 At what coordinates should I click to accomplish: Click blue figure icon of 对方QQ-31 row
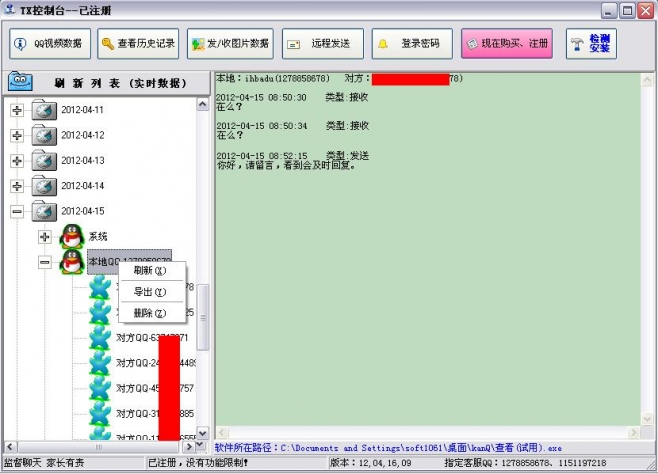pyautogui.click(x=100, y=413)
